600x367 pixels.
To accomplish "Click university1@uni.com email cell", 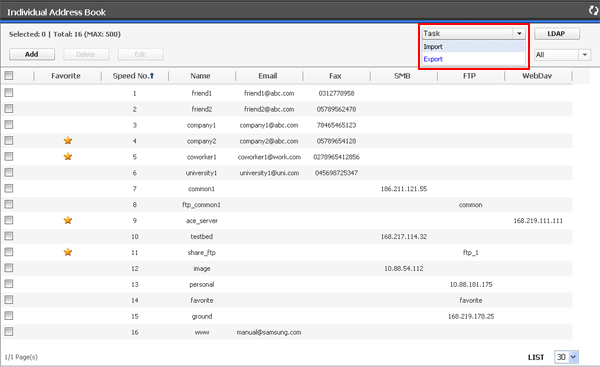I will point(269,173).
